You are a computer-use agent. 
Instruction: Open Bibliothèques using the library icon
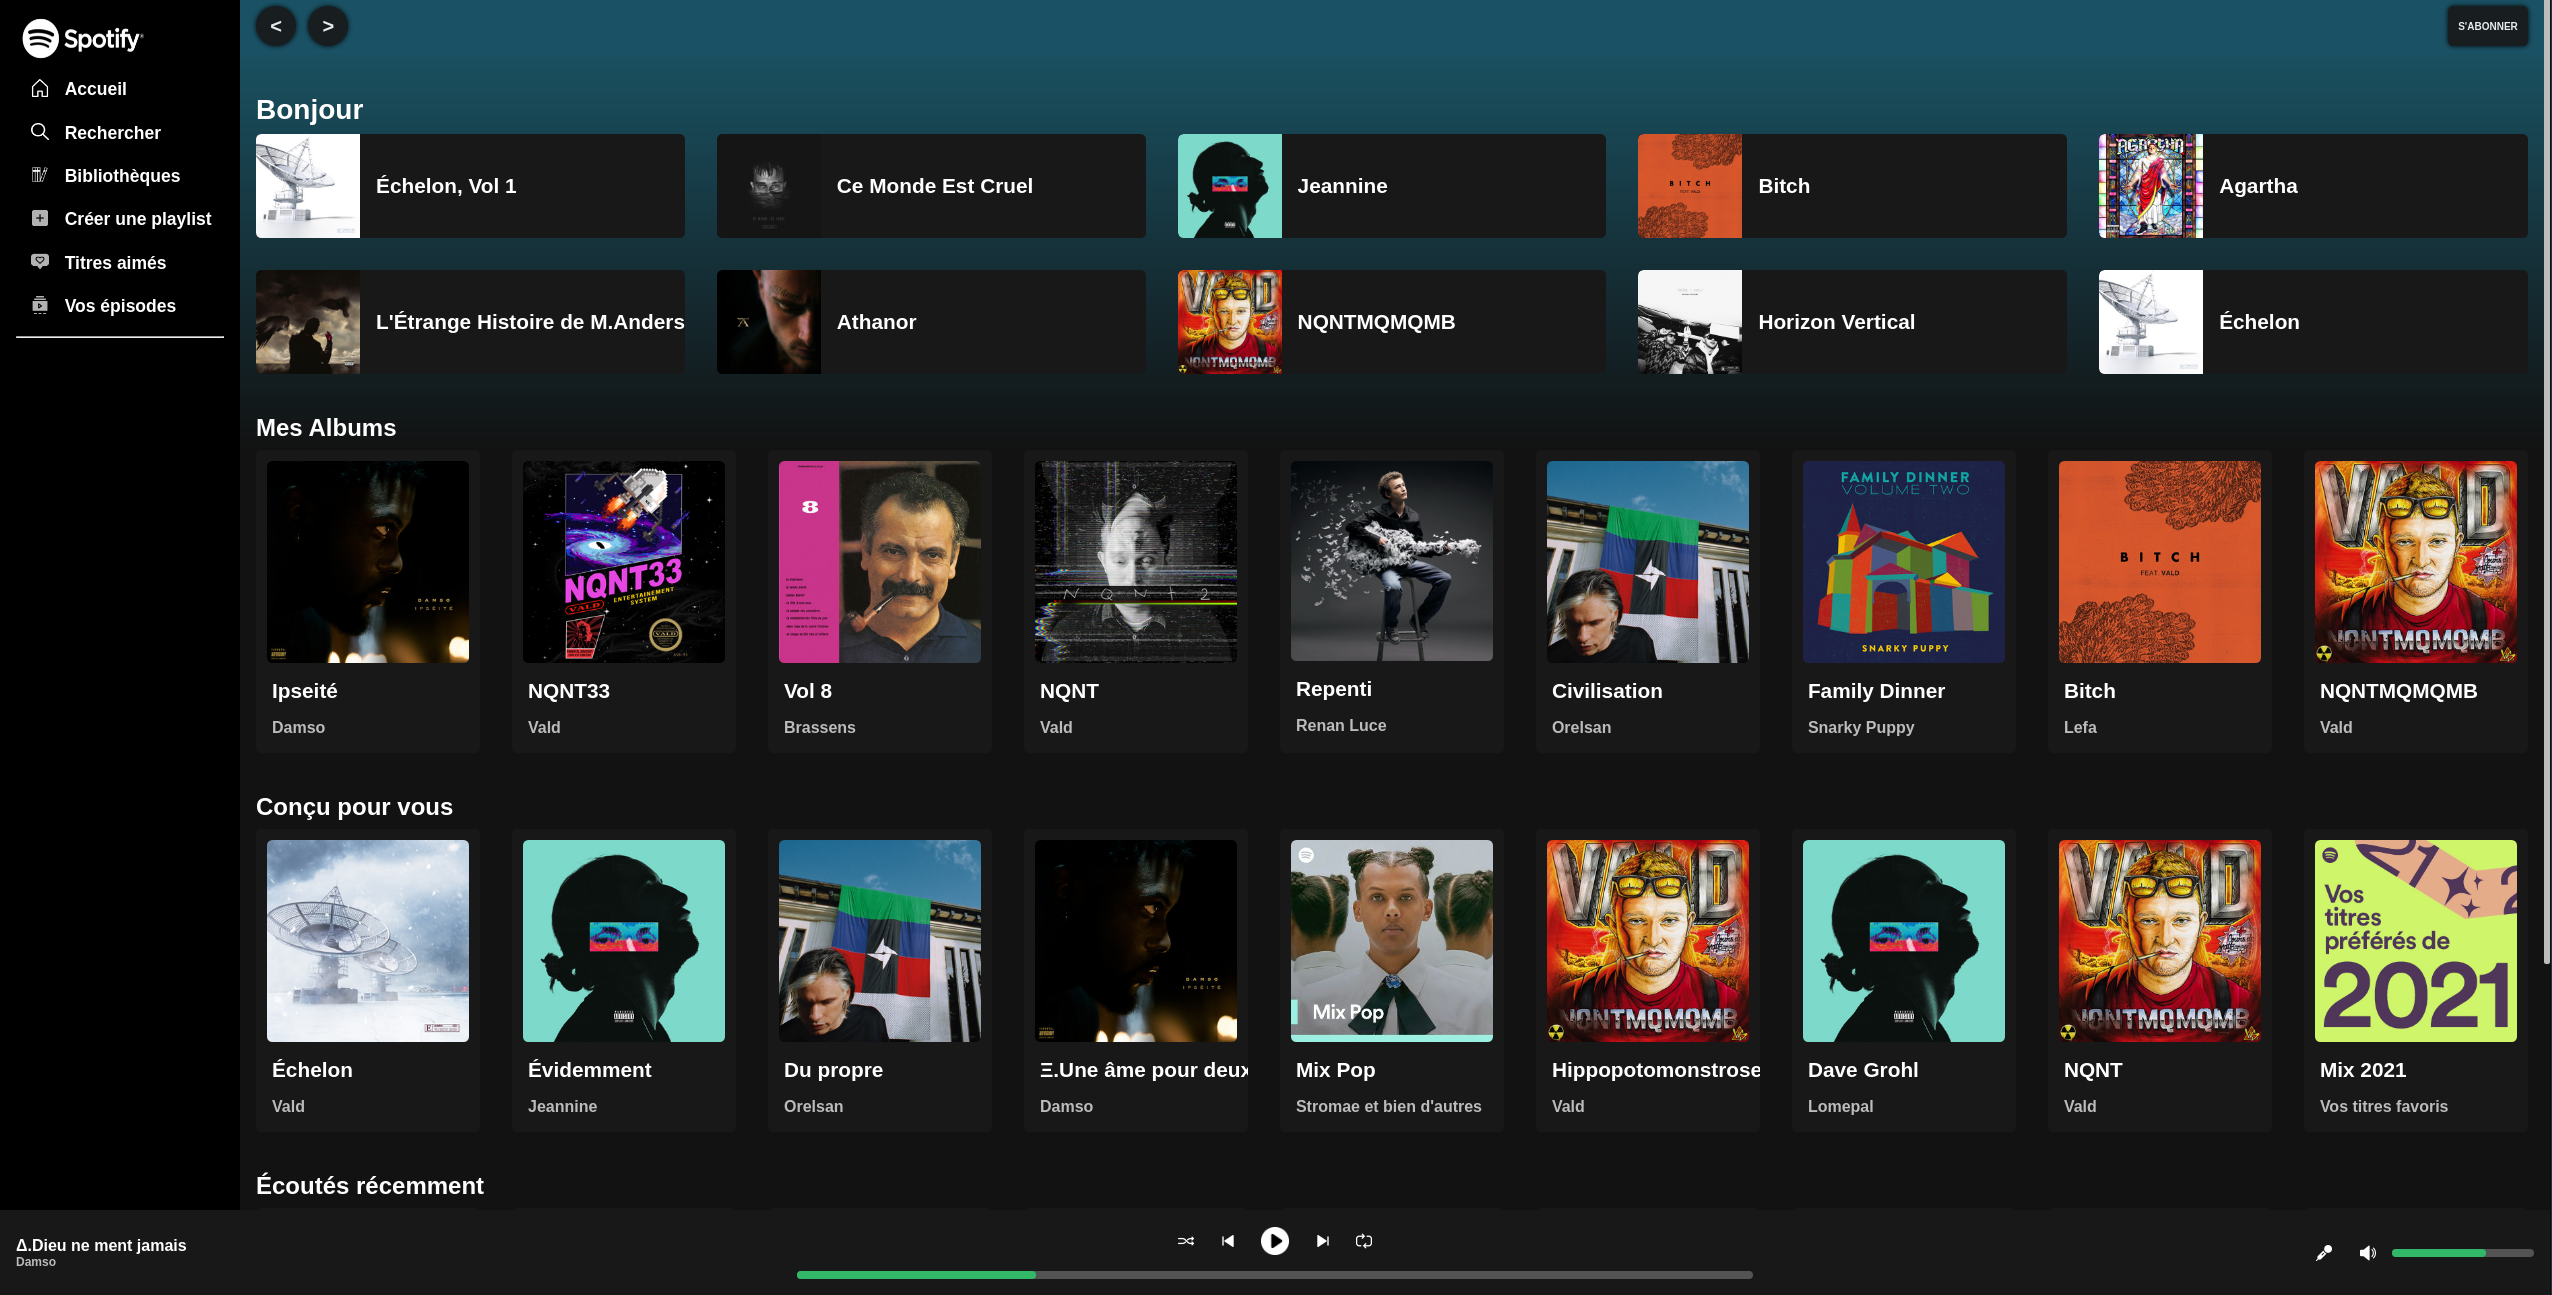[40, 175]
